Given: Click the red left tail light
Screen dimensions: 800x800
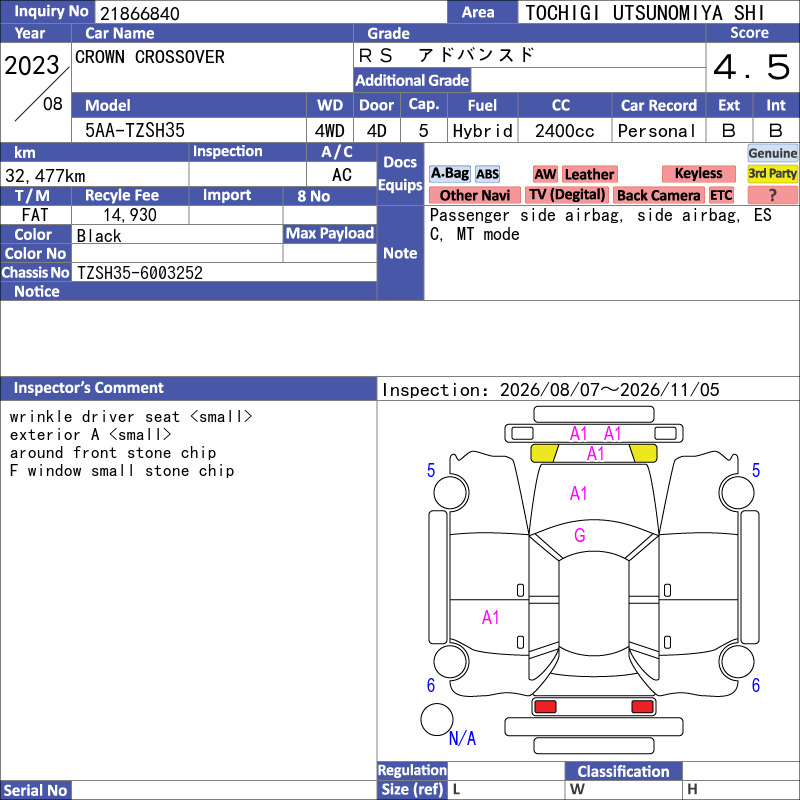Looking at the screenshot, I should click(545, 707).
